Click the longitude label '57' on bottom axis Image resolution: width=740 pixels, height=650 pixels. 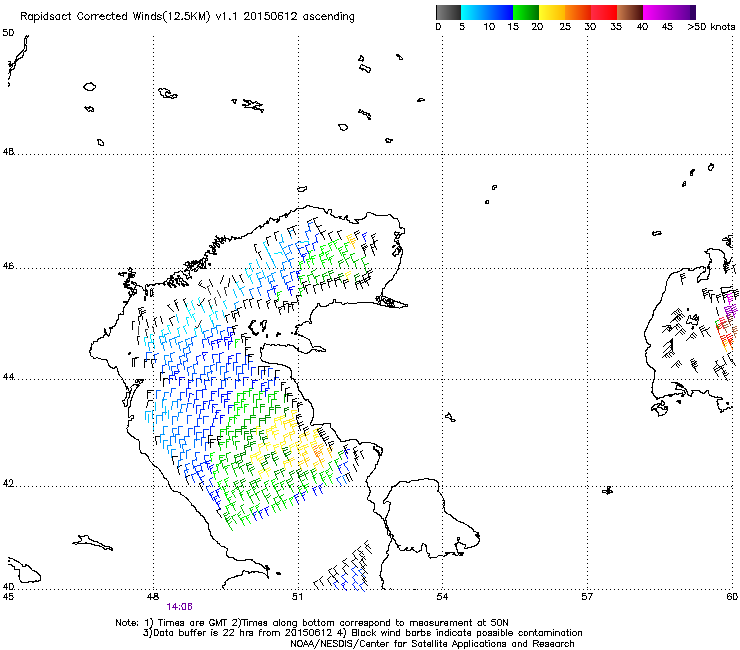click(x=587, y=597)
